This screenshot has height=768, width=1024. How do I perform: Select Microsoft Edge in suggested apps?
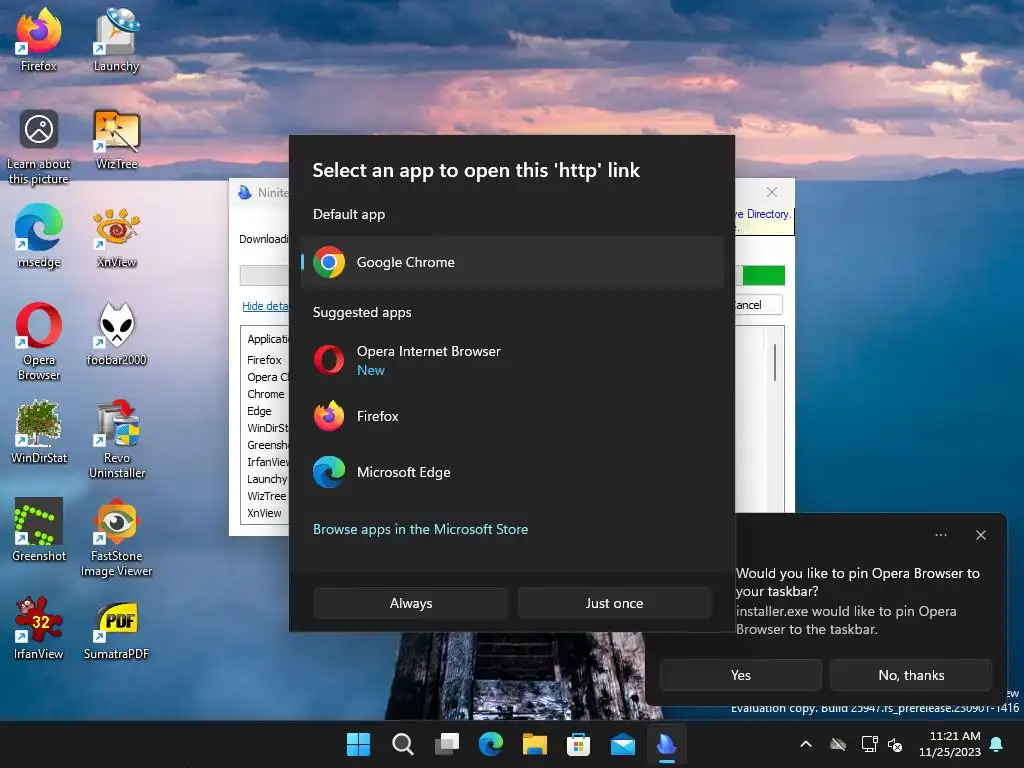pyautogui.click(x=512, y=472)
